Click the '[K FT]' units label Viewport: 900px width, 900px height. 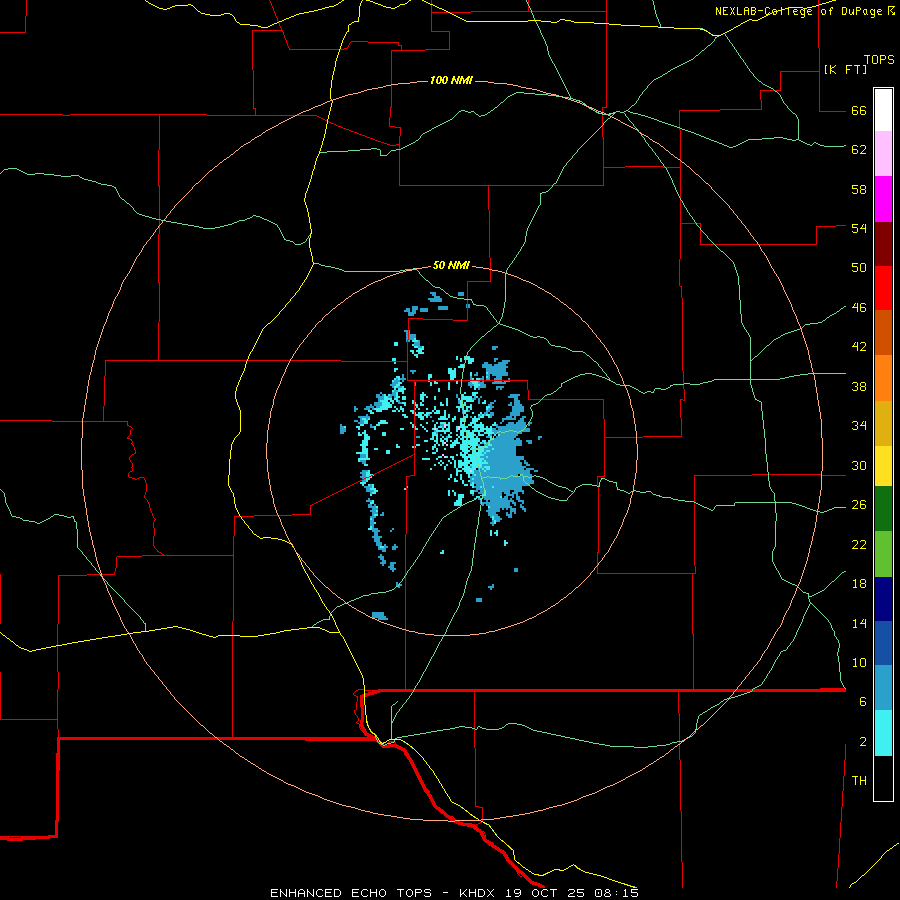(x=845, y=69)
